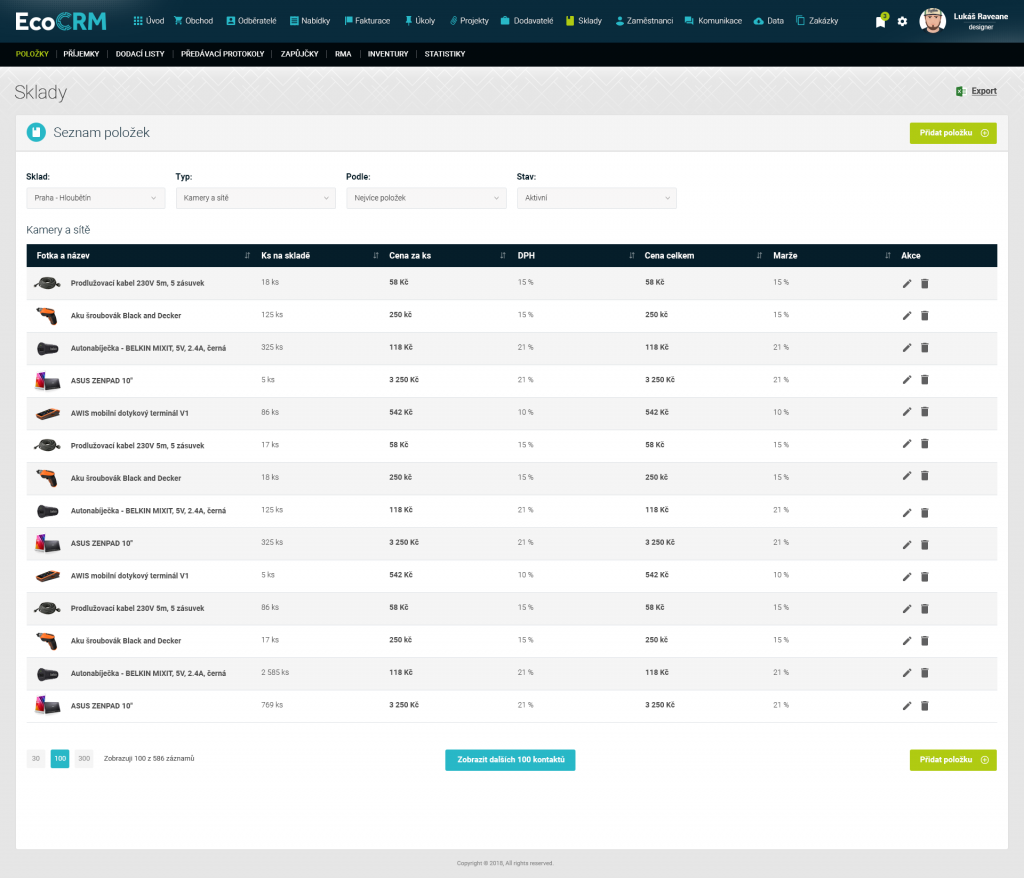Expand the Typ dropdown Kamery a sítě
The height and width of the screenshot is (878, 1024).
point(255,198)
